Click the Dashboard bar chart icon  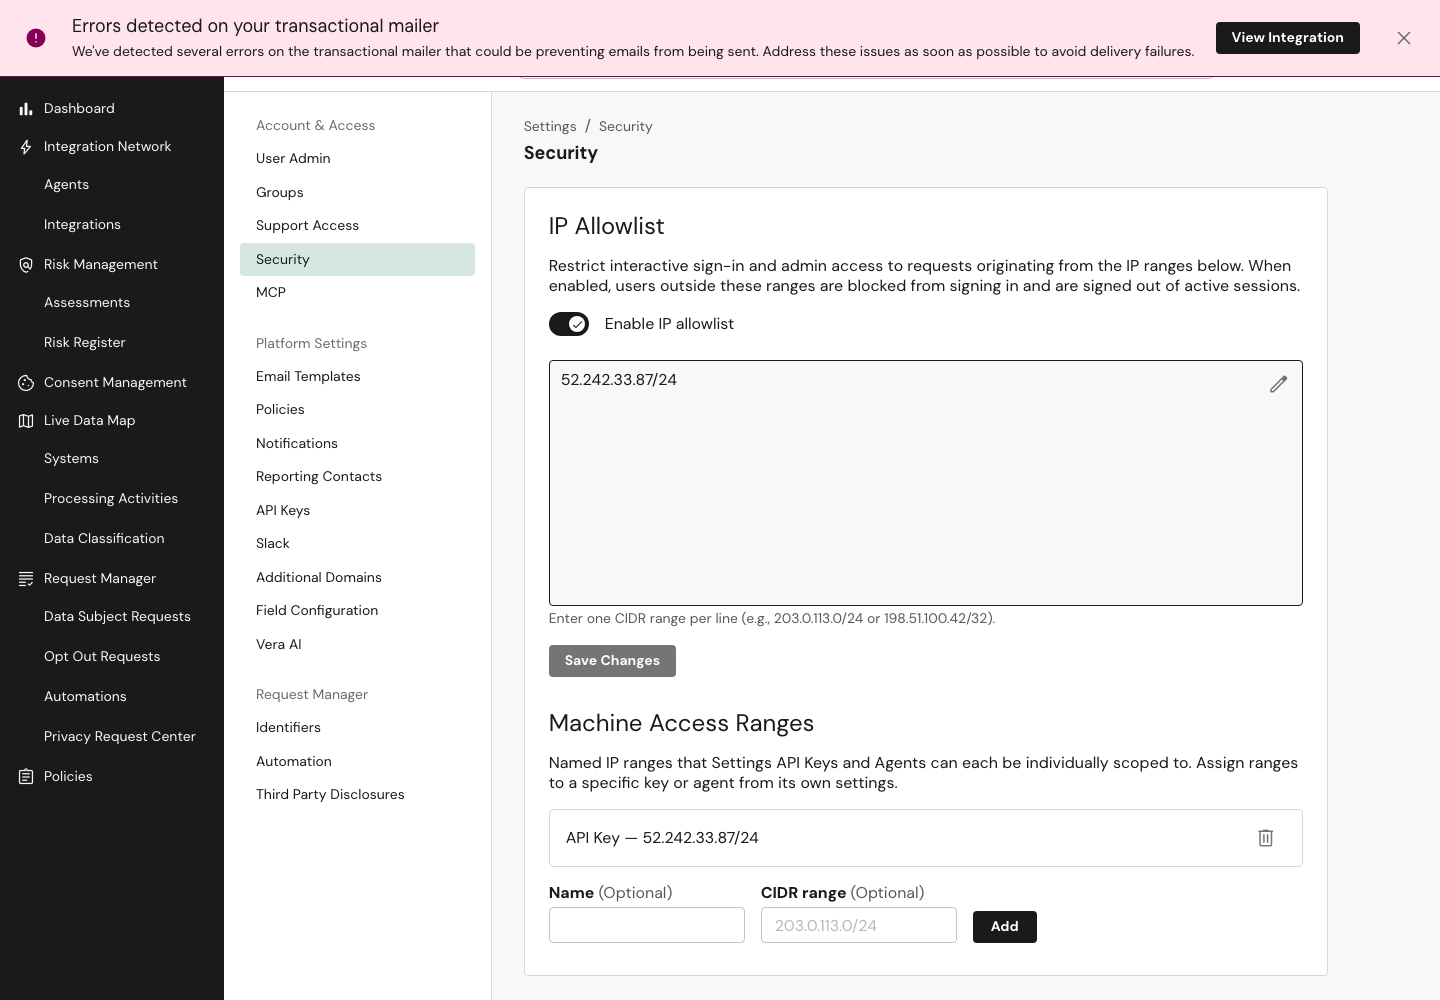click(26, 109)
